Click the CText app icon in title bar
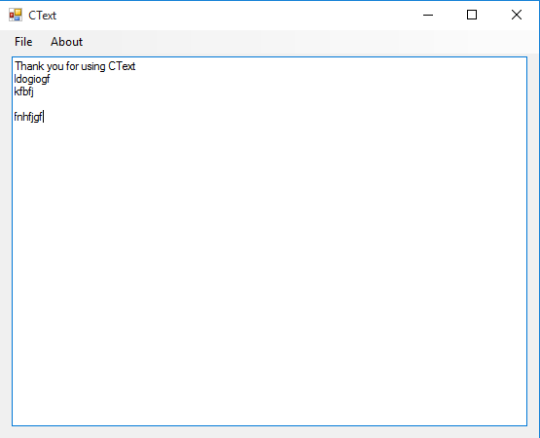Screen dimensions: 540x438 [x=15, y=15]
